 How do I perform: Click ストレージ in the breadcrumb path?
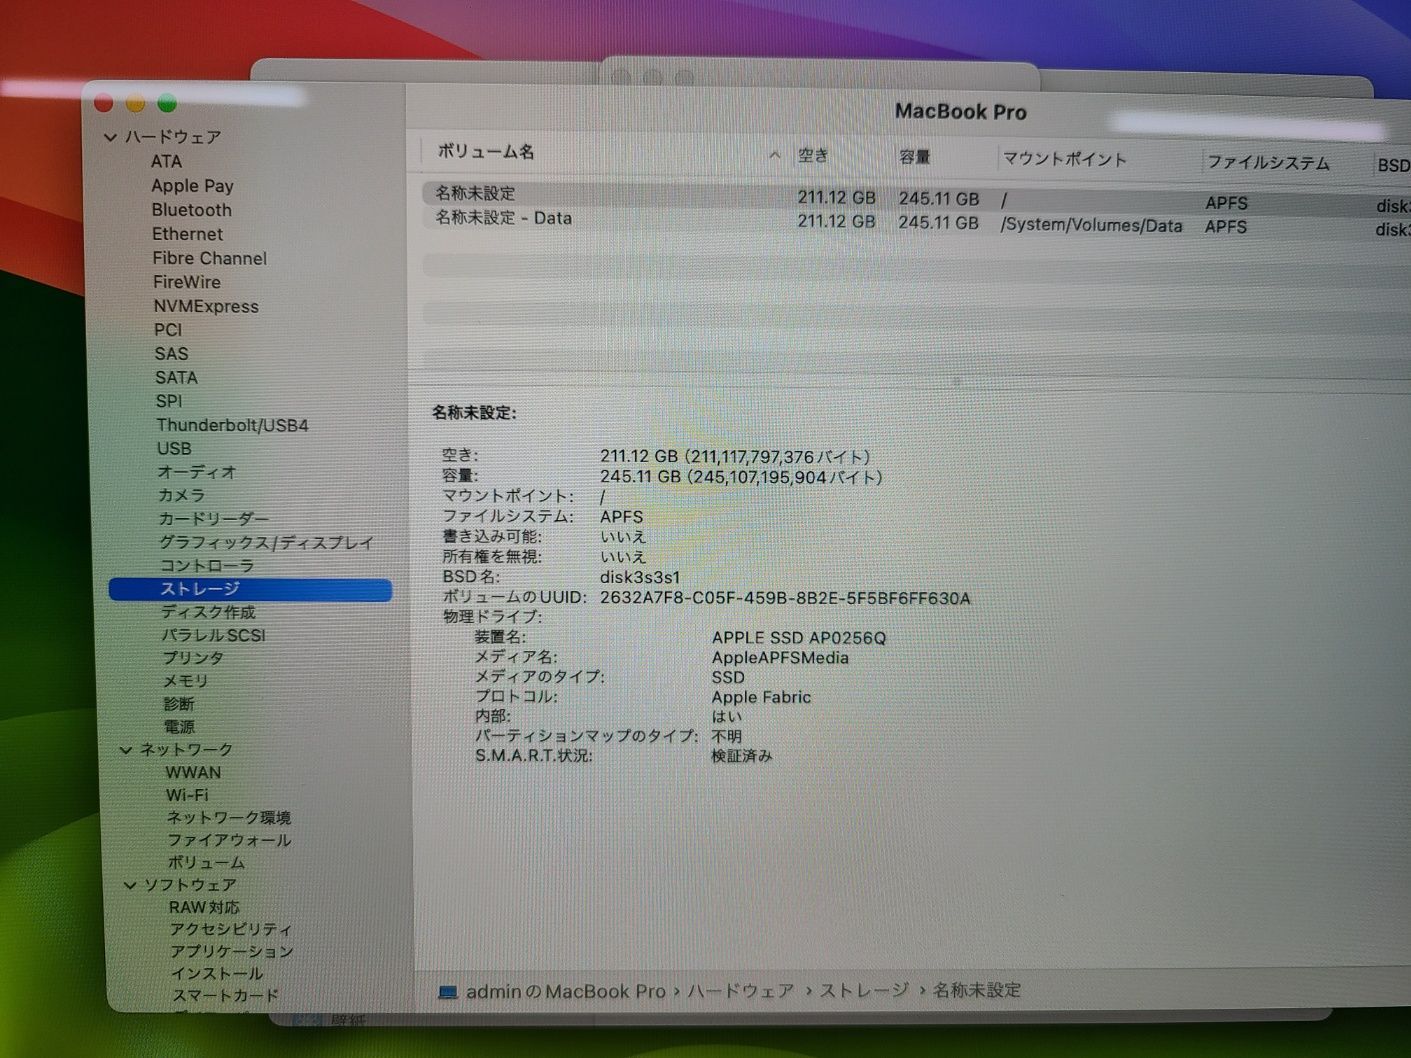click(x=861, y=991)
